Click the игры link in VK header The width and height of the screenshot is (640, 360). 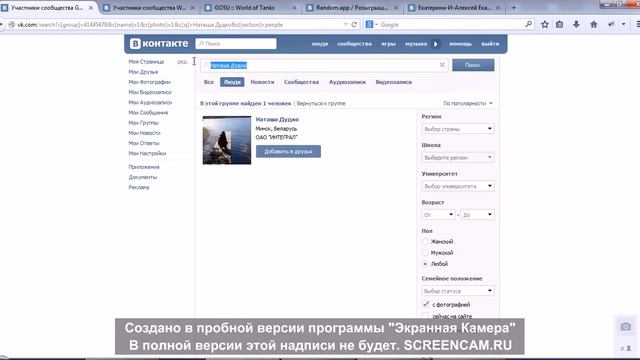(x=388, y=44)
